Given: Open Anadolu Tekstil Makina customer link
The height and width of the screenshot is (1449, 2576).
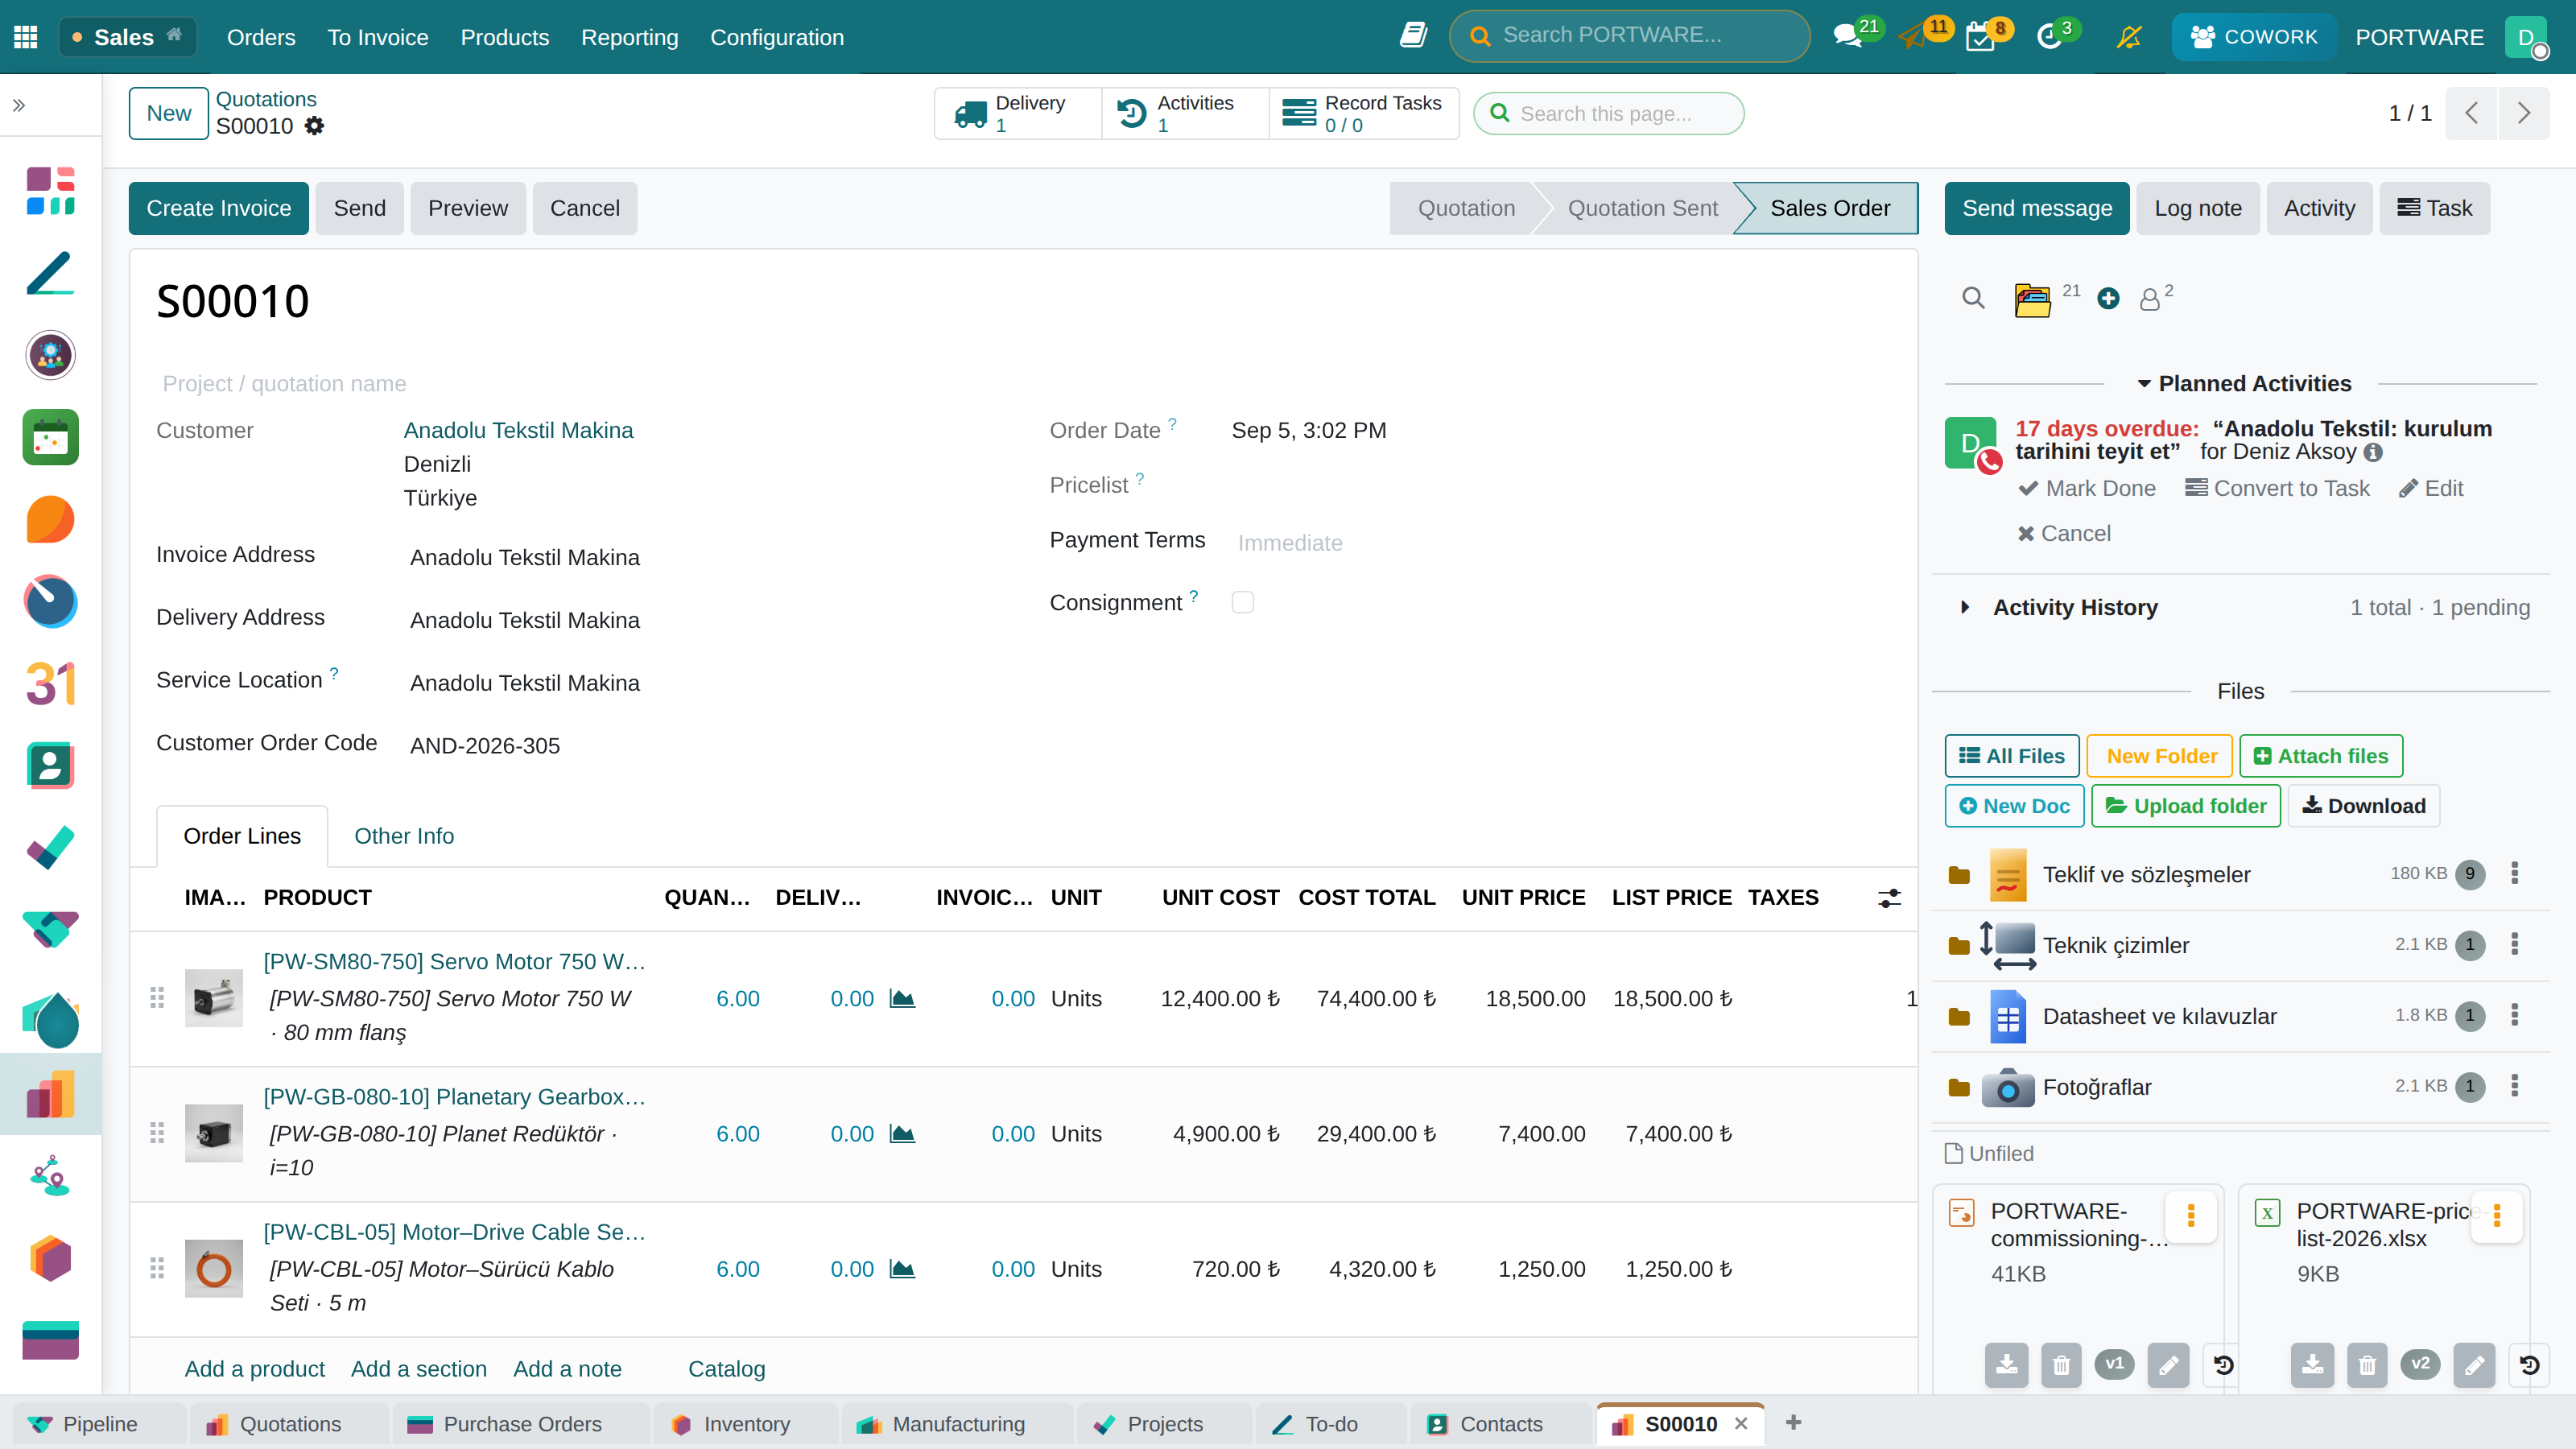Looking at the screenshot, I should coord(518,430).
